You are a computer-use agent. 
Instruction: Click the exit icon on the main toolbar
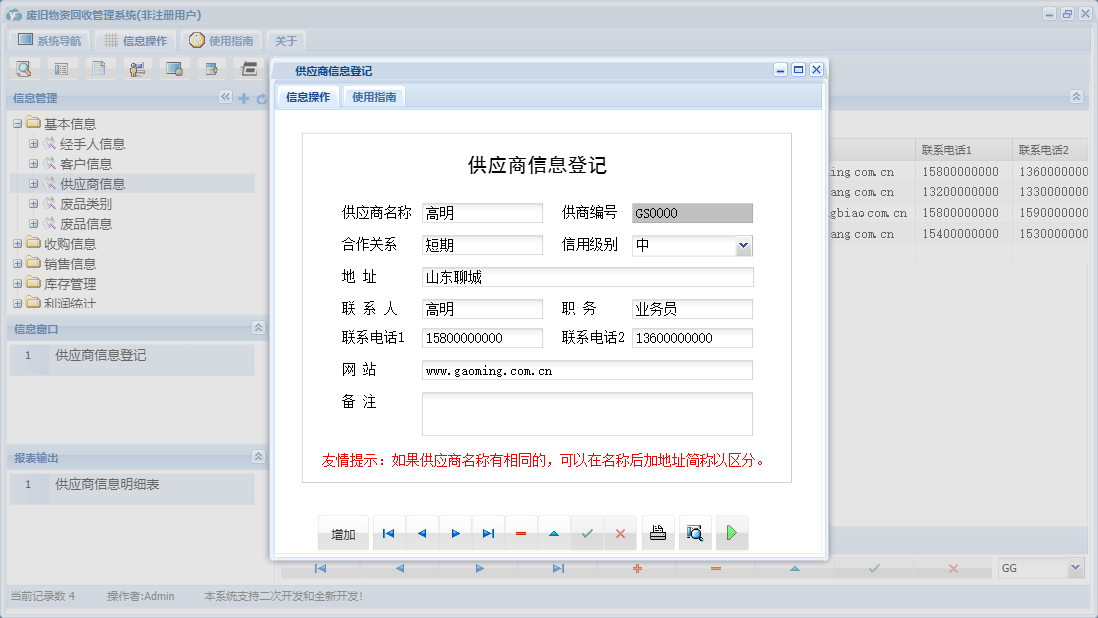tap(249, 68)
